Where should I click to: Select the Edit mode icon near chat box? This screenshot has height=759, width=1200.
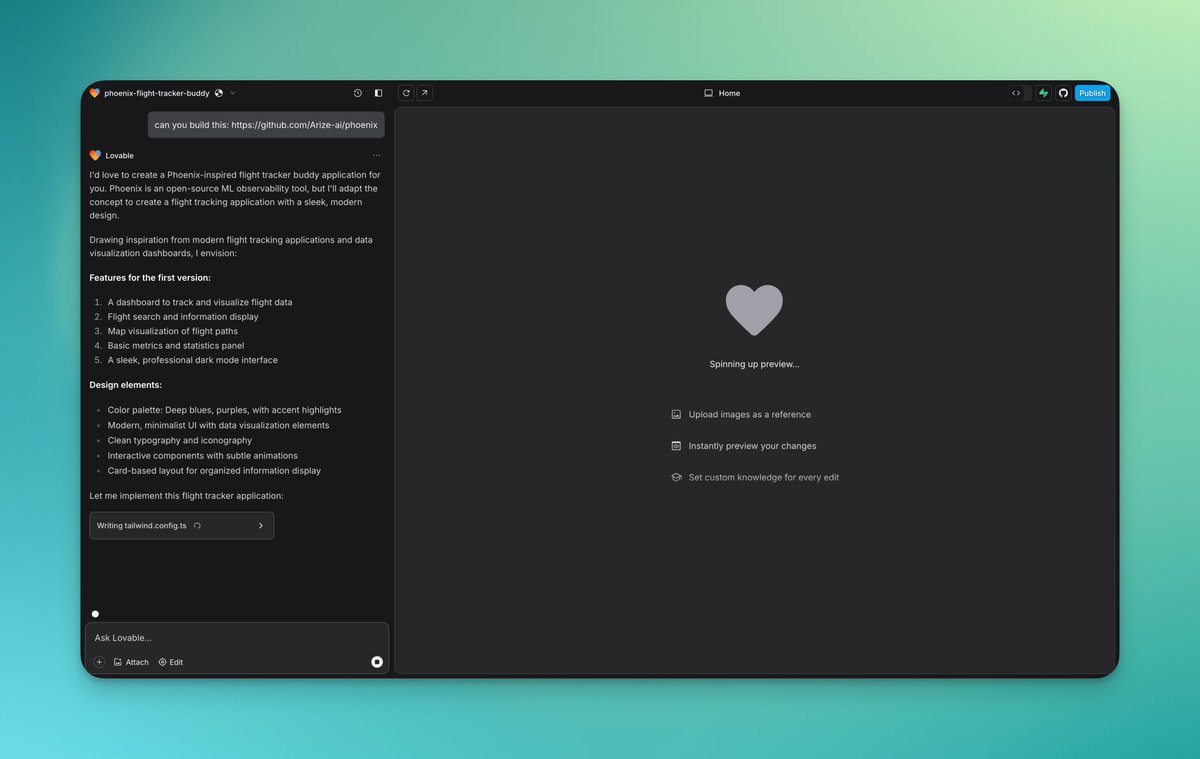click(x=170, y=662)
